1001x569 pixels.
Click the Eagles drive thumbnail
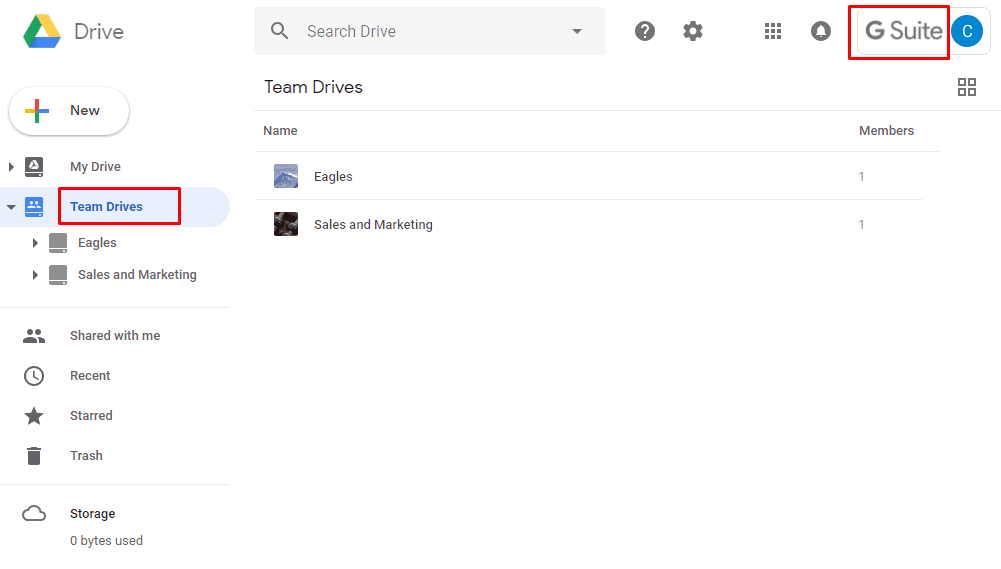(x=286, y=176)
